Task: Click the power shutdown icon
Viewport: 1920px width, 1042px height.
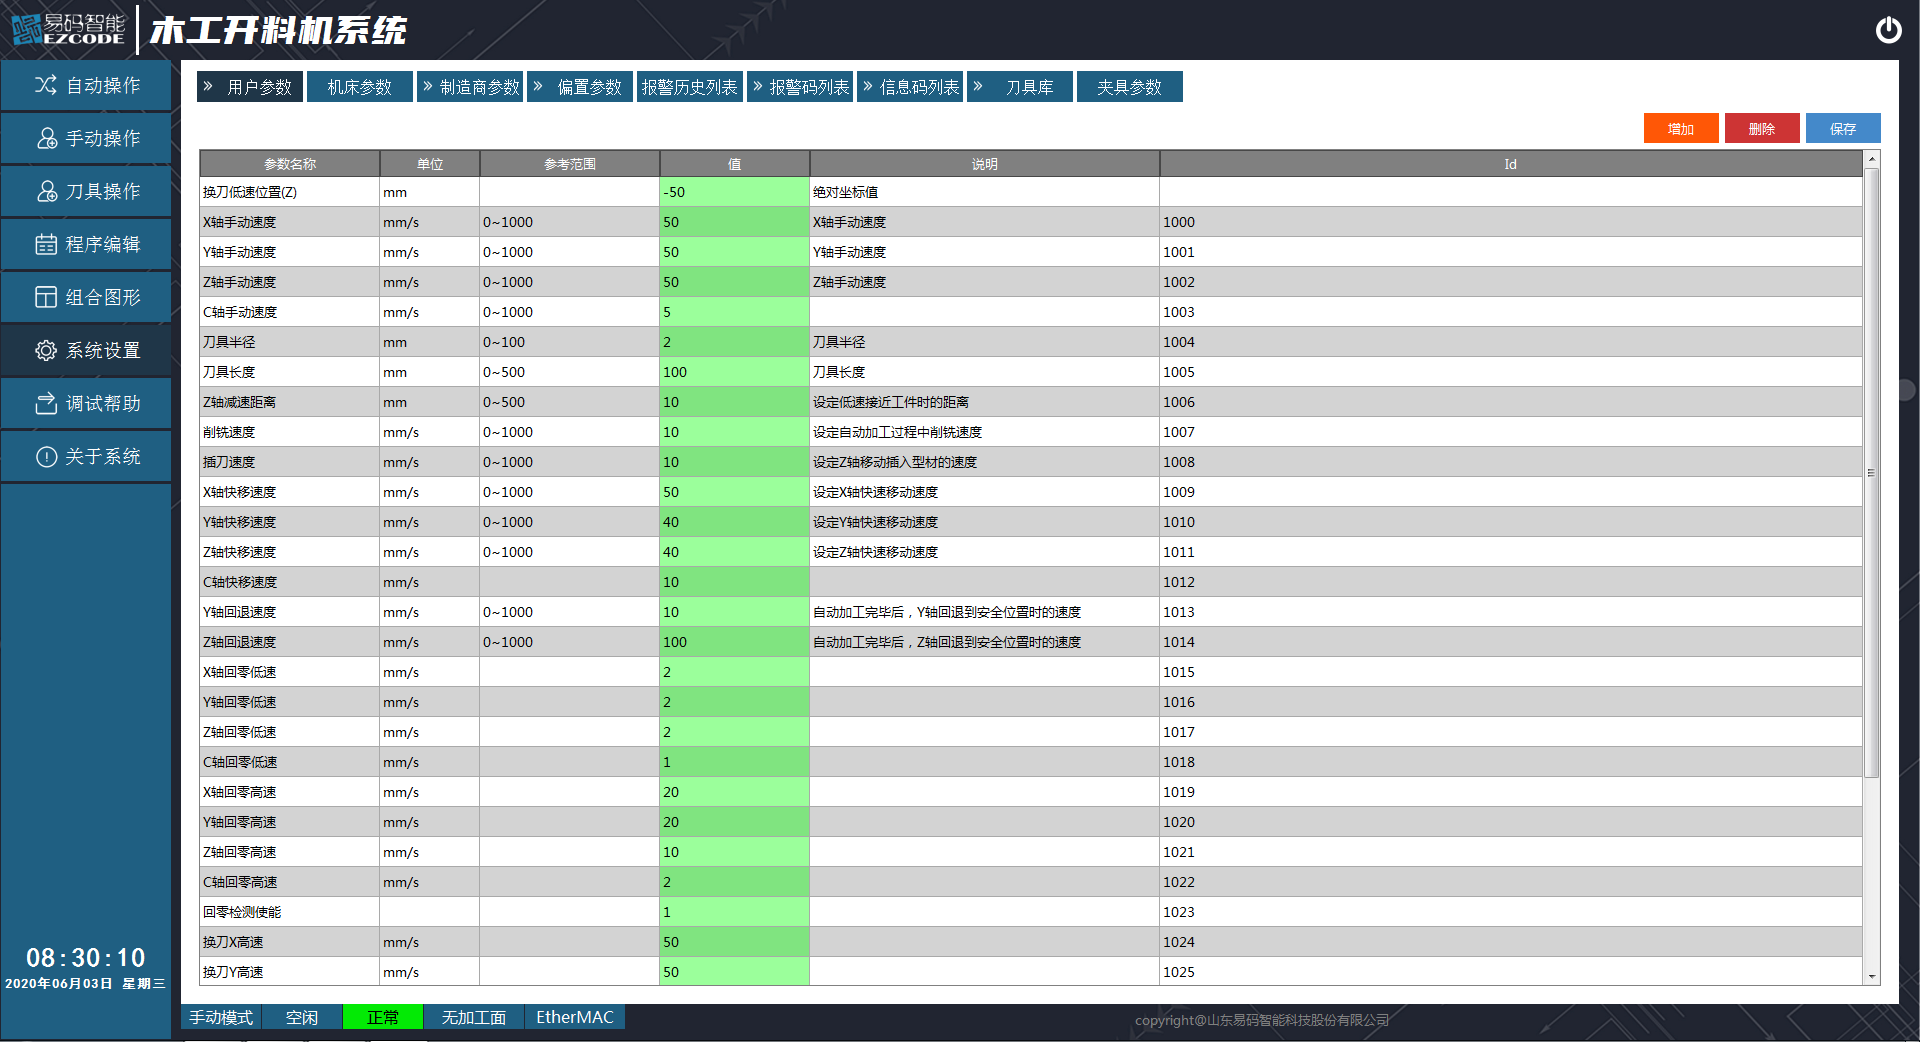Action: (x=1888, y=30)
